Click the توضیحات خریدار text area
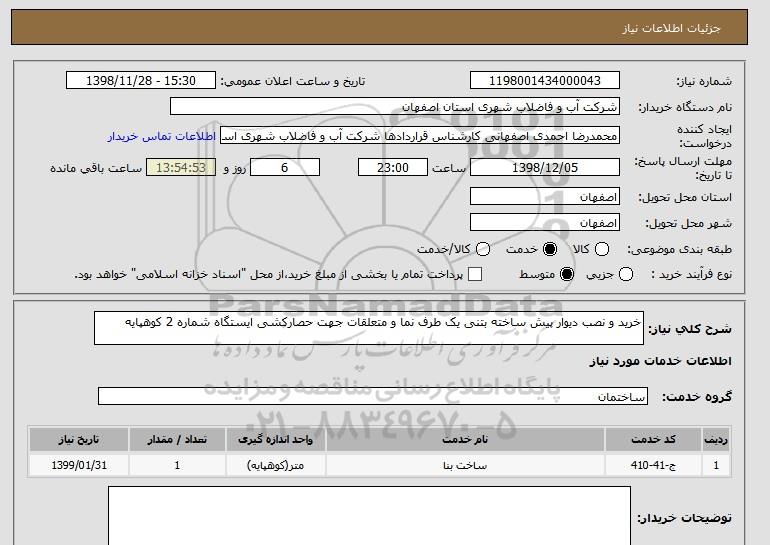 pos(369,516)
